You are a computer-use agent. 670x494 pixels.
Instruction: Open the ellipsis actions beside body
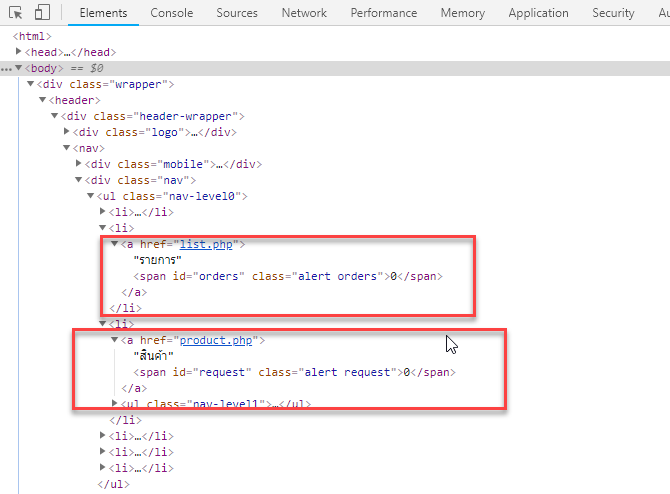(6, 69)
